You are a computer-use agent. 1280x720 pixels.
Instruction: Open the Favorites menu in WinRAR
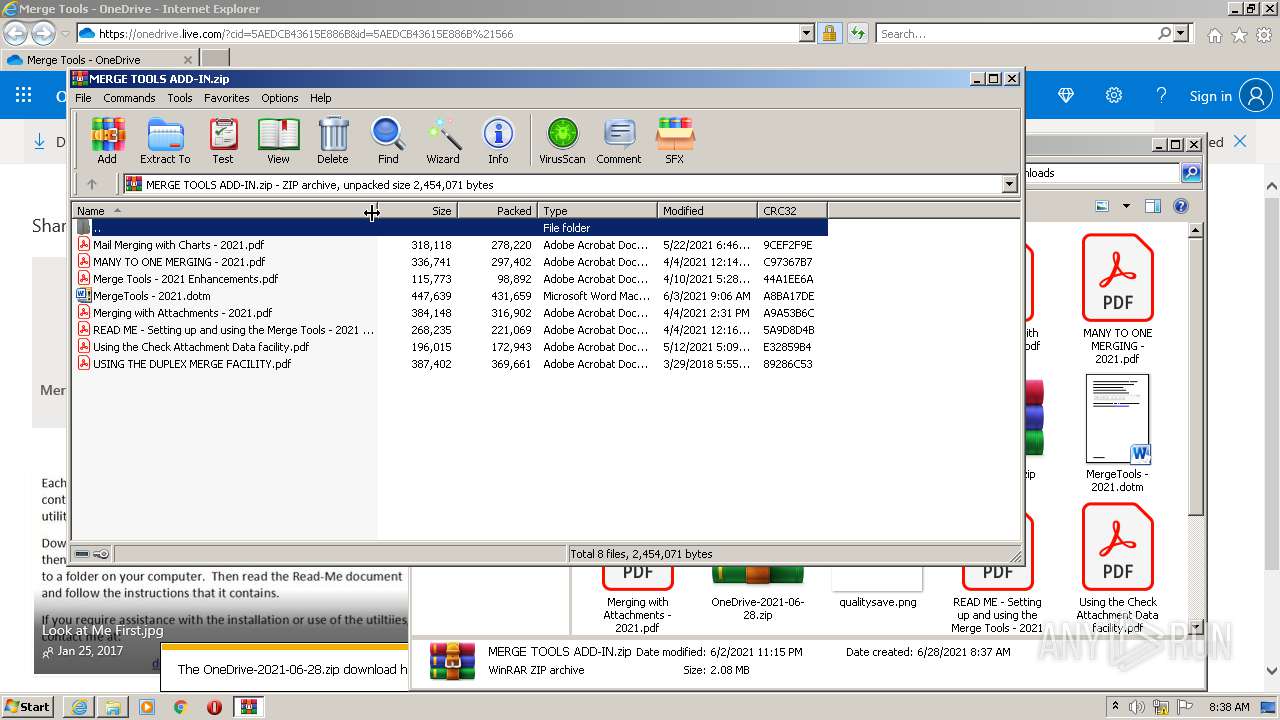(227, 98)
